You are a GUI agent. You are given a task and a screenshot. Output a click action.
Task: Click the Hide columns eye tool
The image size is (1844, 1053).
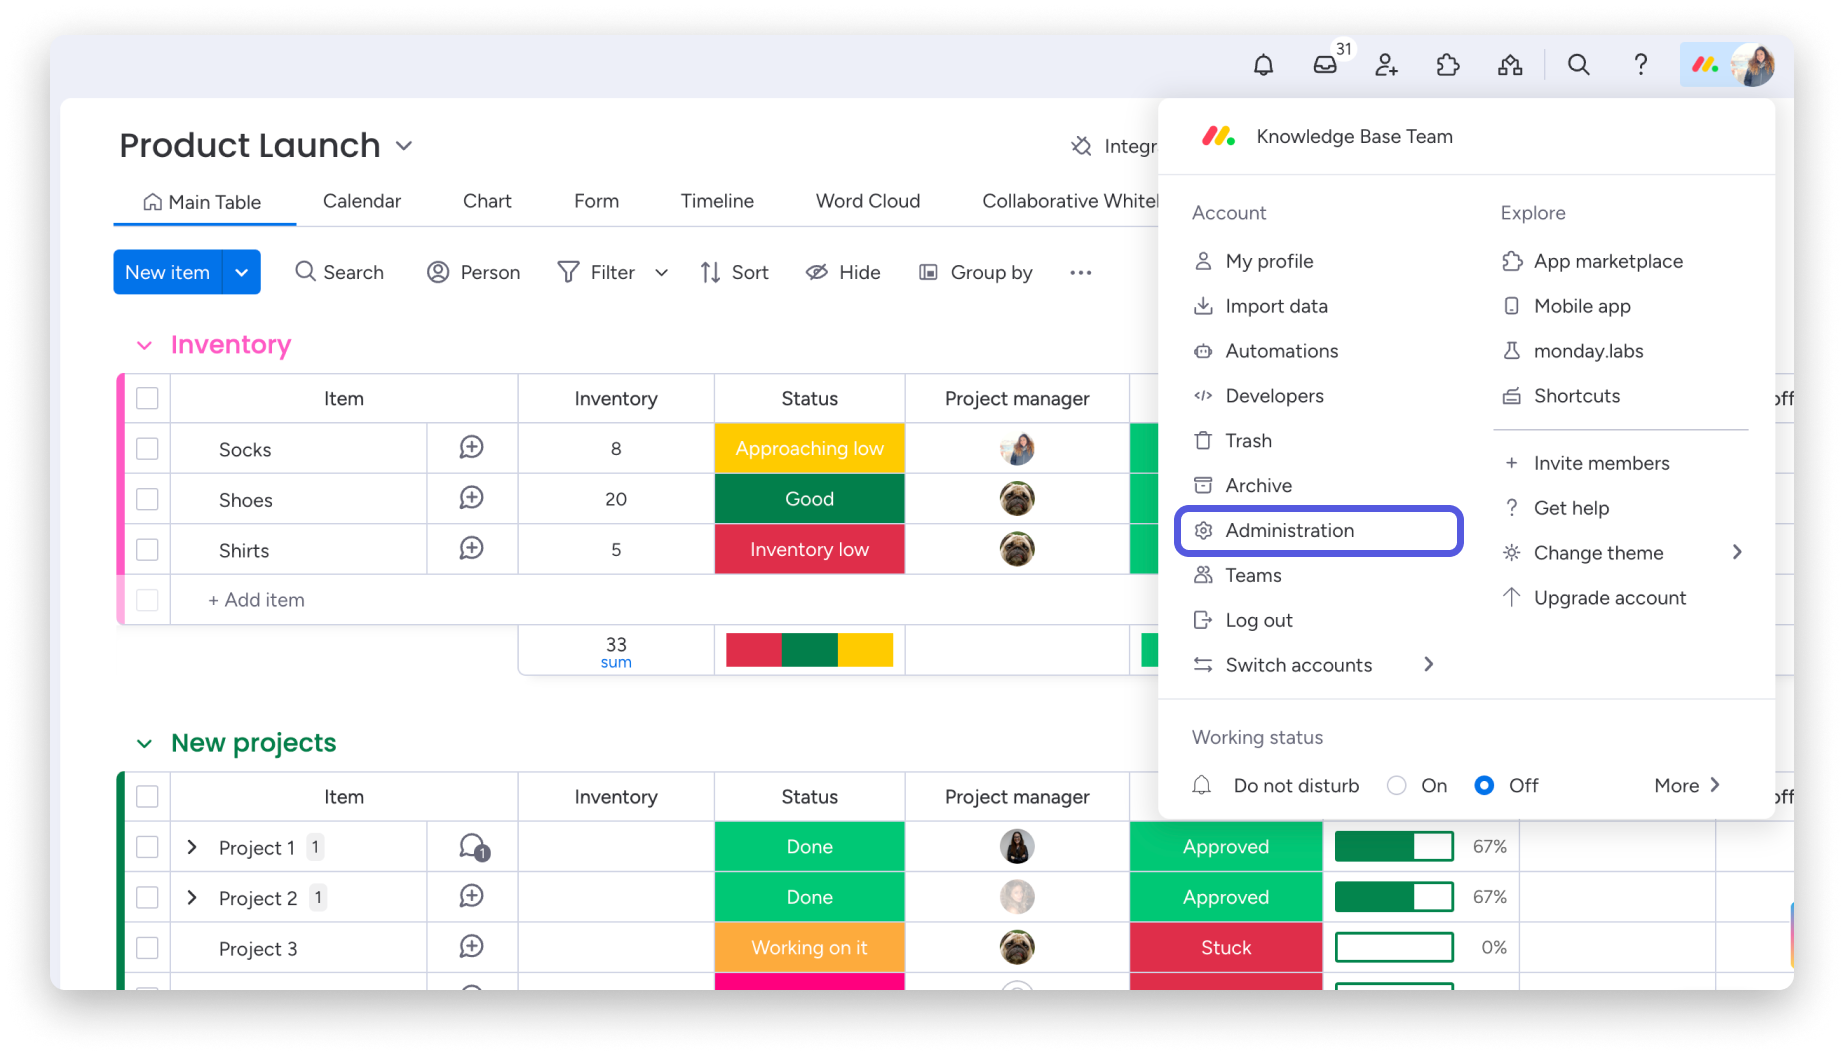[843, 272]
